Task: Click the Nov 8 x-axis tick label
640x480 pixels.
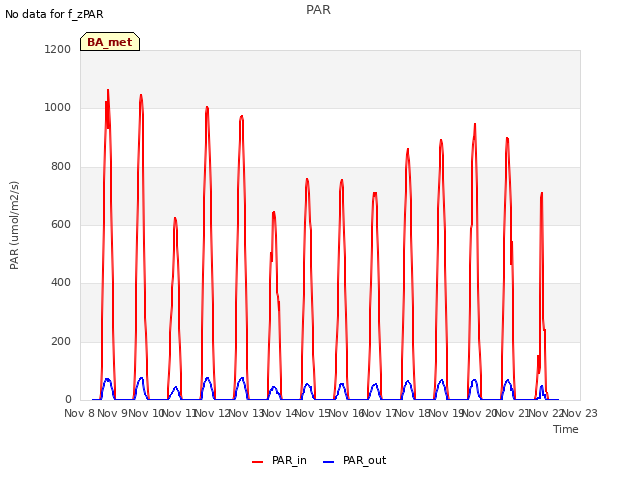Action: 80,413
